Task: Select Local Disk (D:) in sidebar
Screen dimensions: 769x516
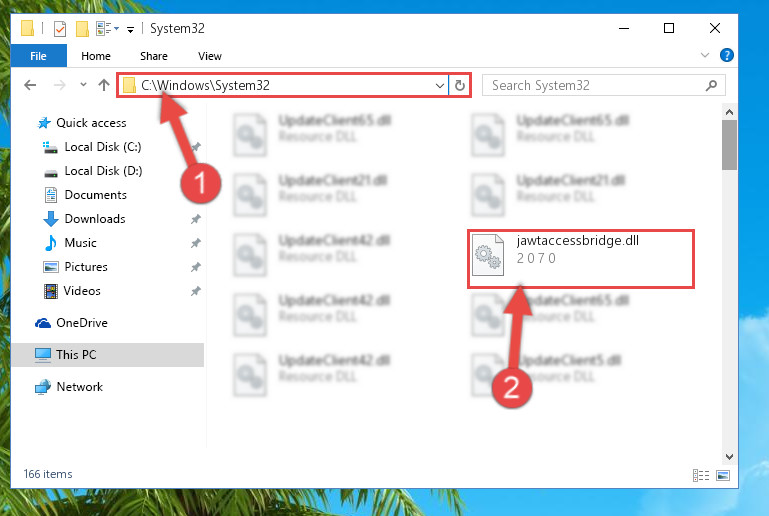Action: coord(103,171)
